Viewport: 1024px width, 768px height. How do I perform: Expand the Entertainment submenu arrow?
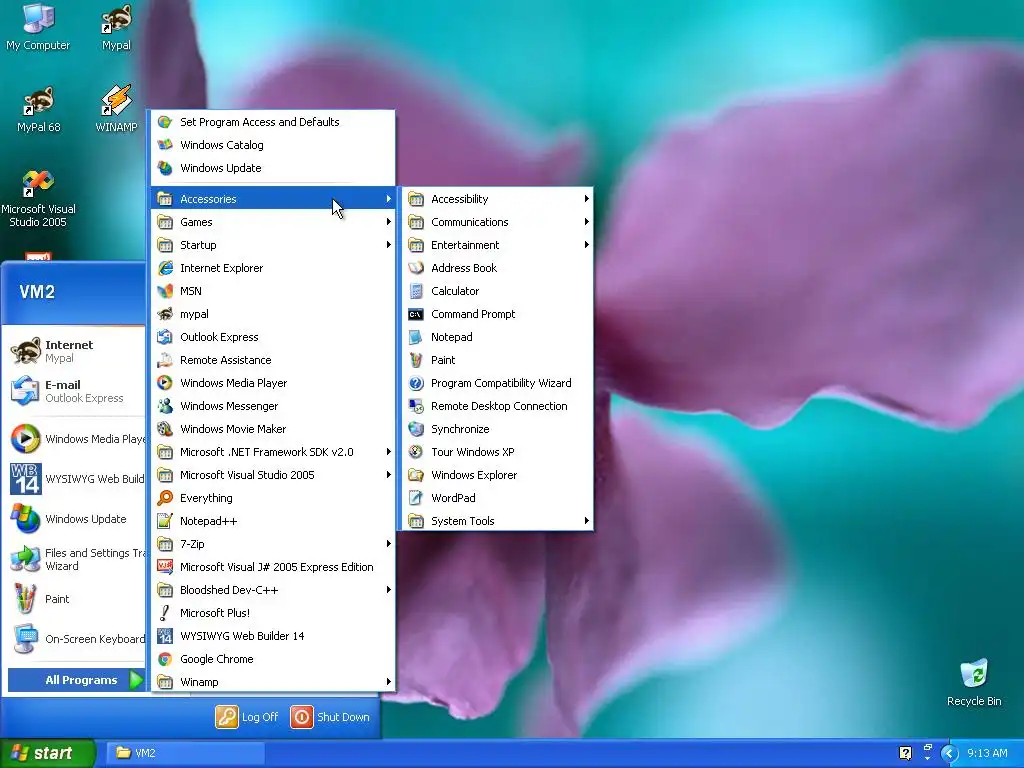[586, 245]
